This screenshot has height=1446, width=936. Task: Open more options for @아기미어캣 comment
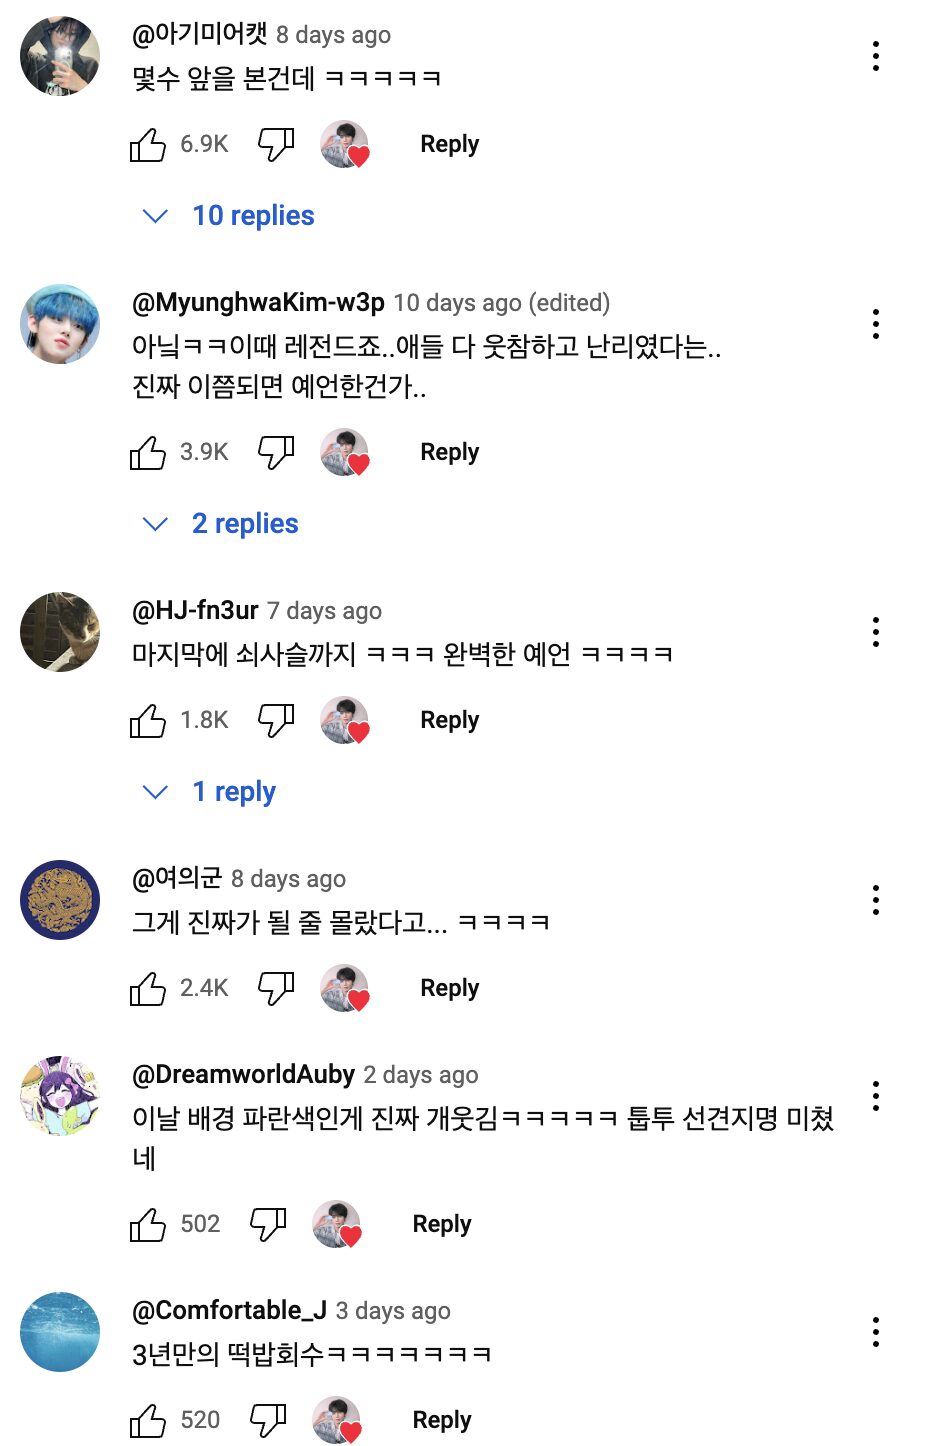tap(876, 56)
